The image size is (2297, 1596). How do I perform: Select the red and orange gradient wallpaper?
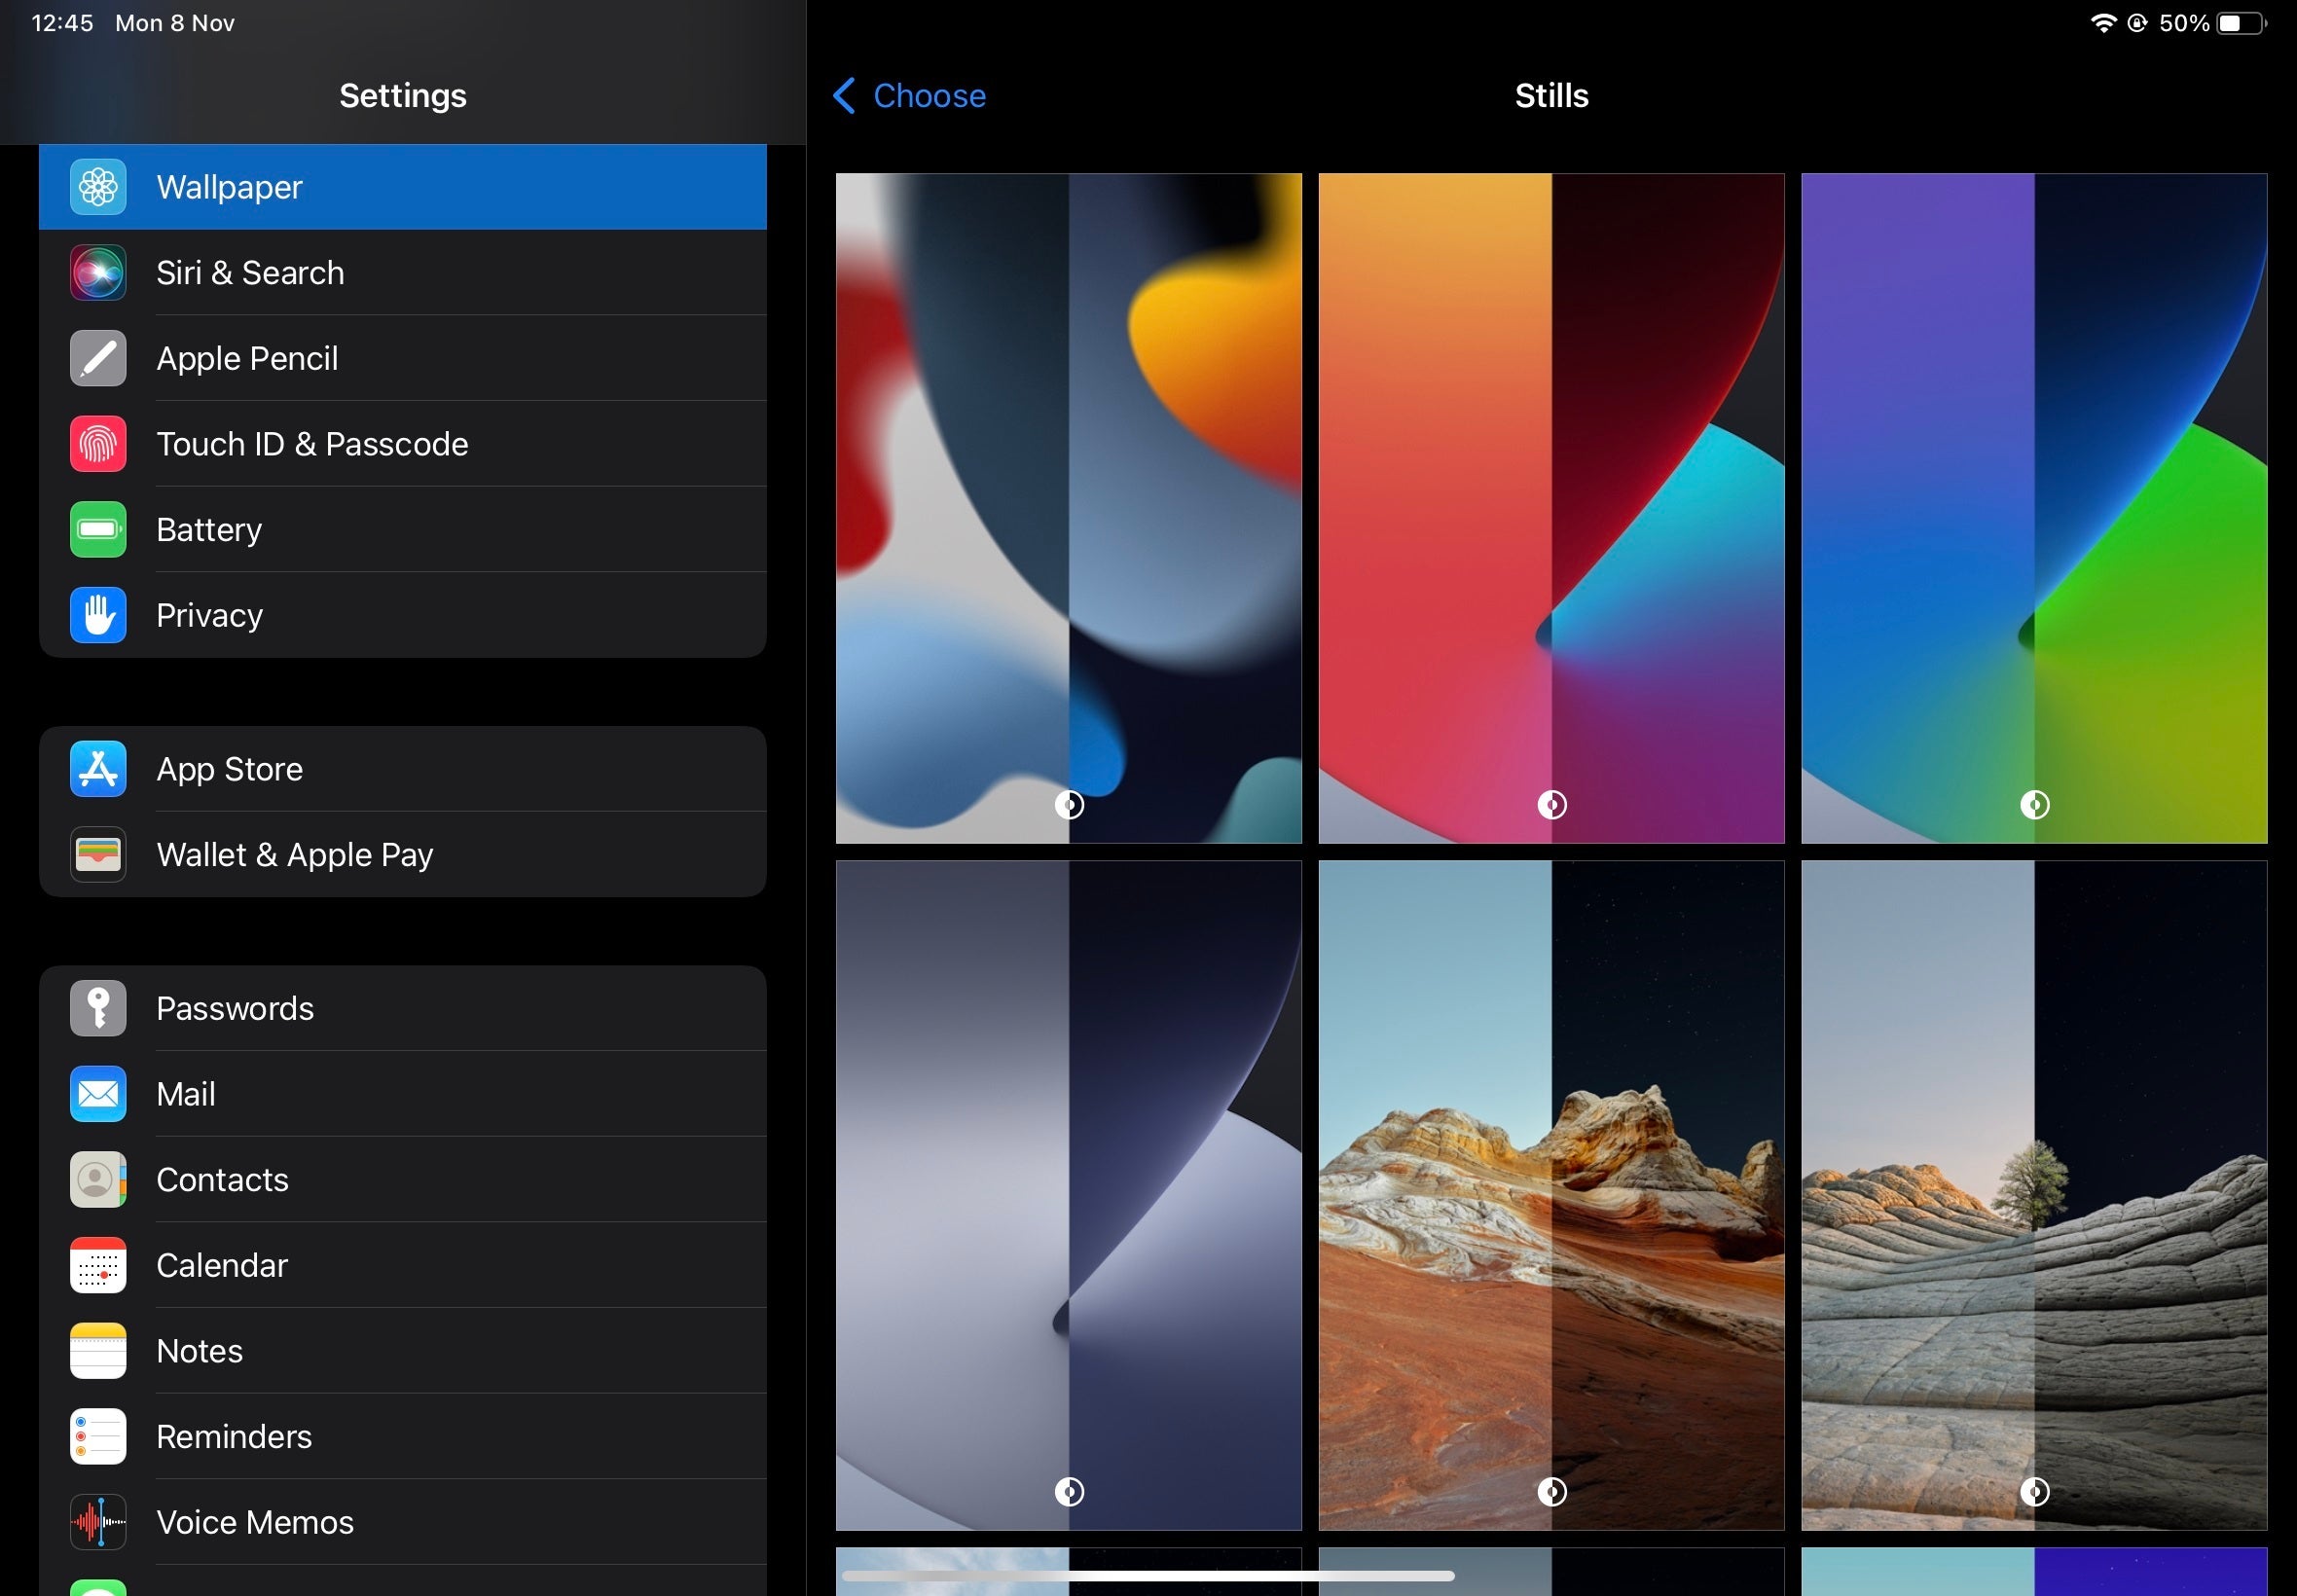click(x=1552, y=508)
